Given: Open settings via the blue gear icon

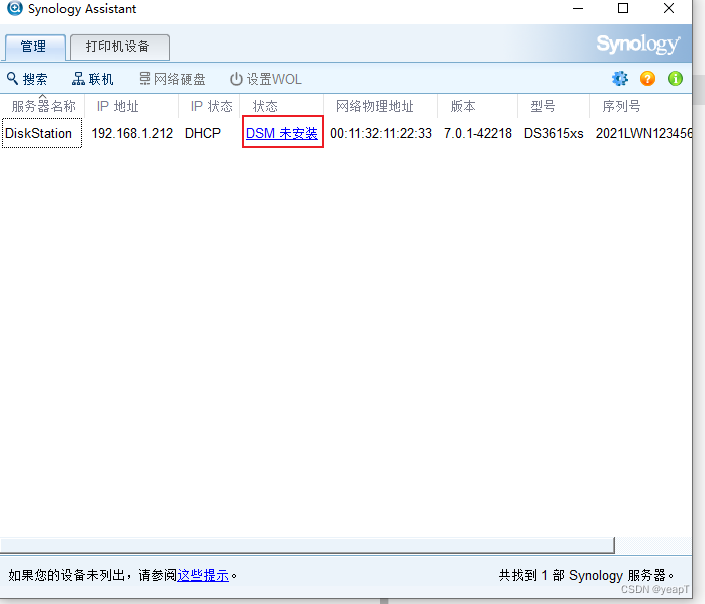Looking at the screenshot, I should coord(620,79).
